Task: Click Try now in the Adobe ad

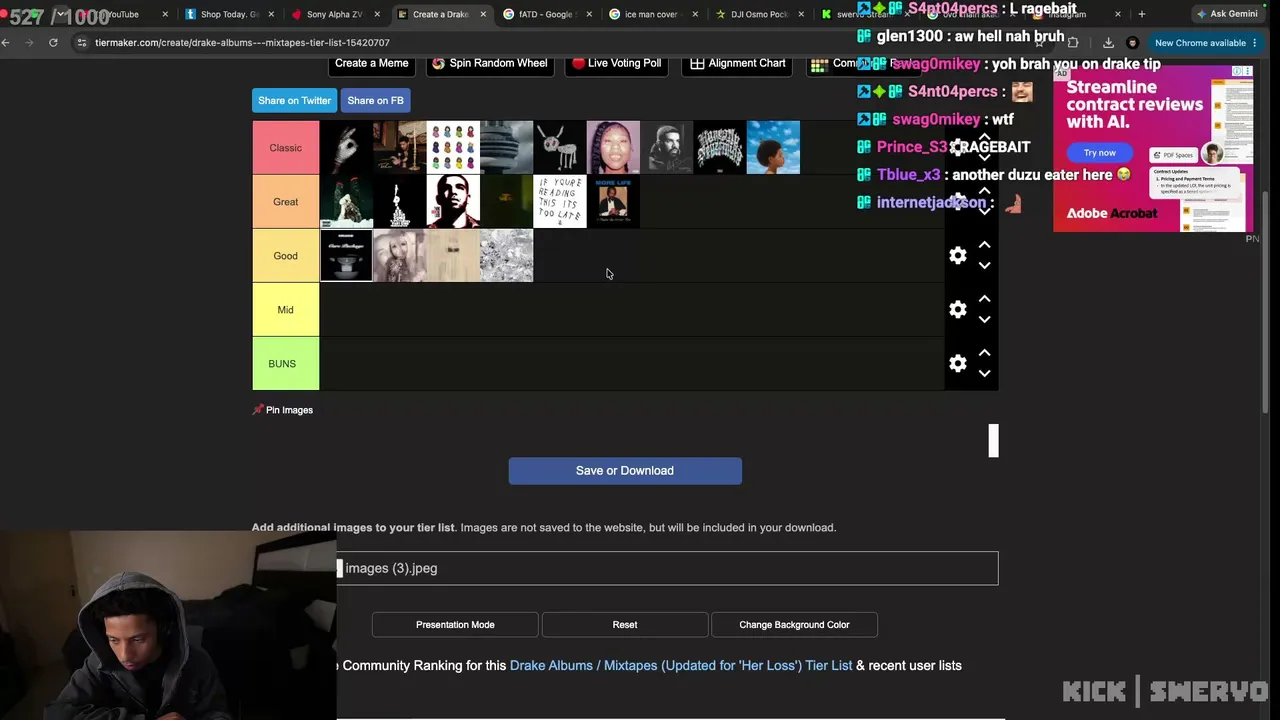Action: coord(1099,153)
